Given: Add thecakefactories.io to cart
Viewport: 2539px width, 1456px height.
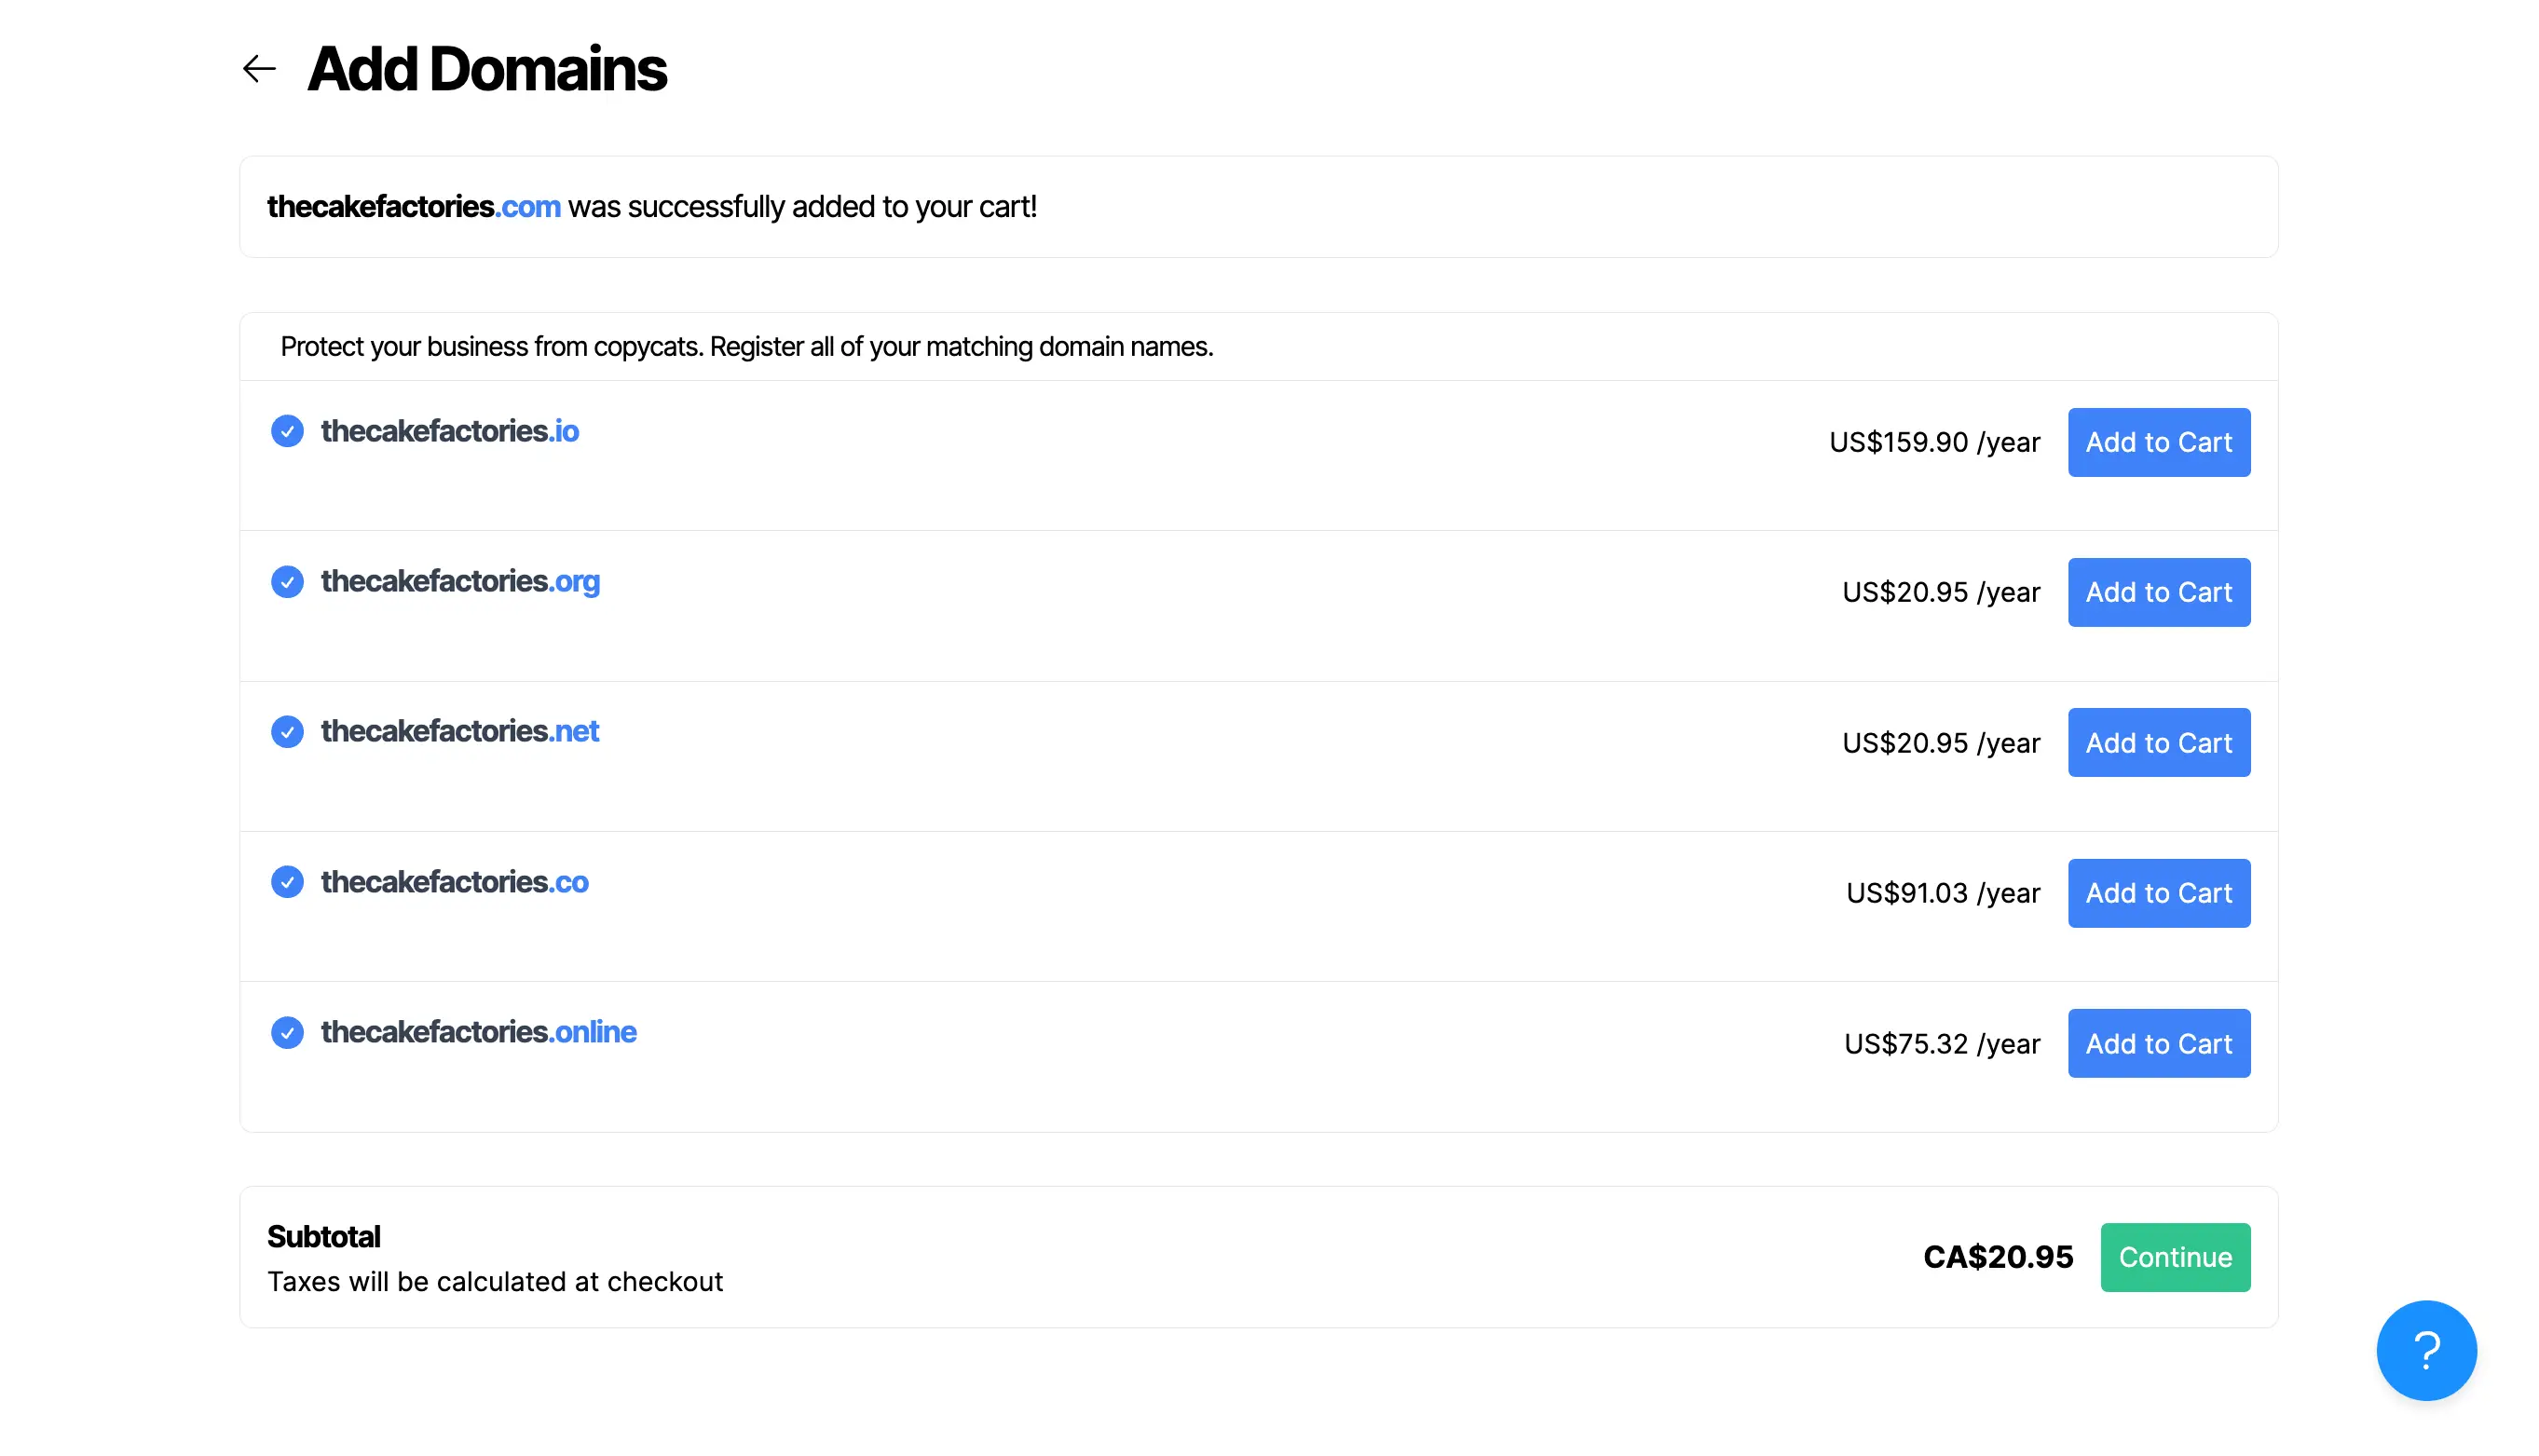Looking at the screenshot, I should tap(2159, 442).
